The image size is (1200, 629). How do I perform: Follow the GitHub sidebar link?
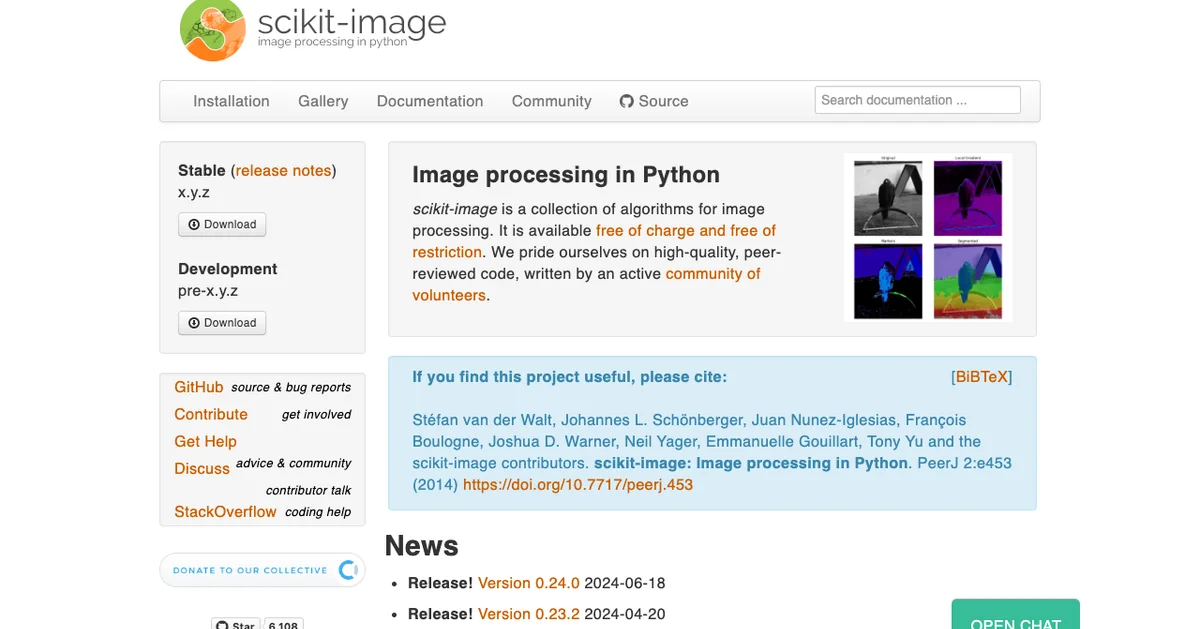(x=199, y=387)
